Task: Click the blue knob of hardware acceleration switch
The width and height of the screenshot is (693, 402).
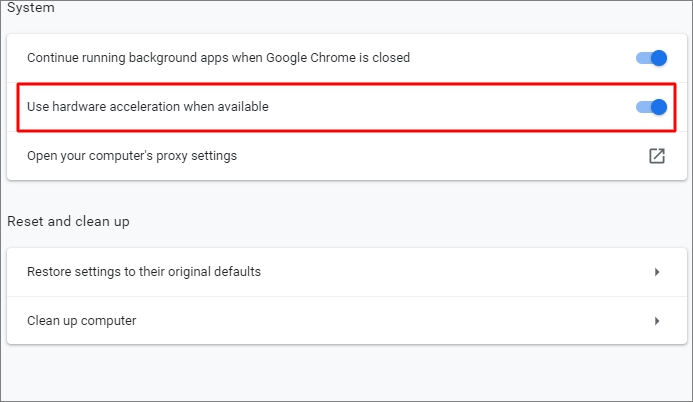Action: tap(658, 107)
